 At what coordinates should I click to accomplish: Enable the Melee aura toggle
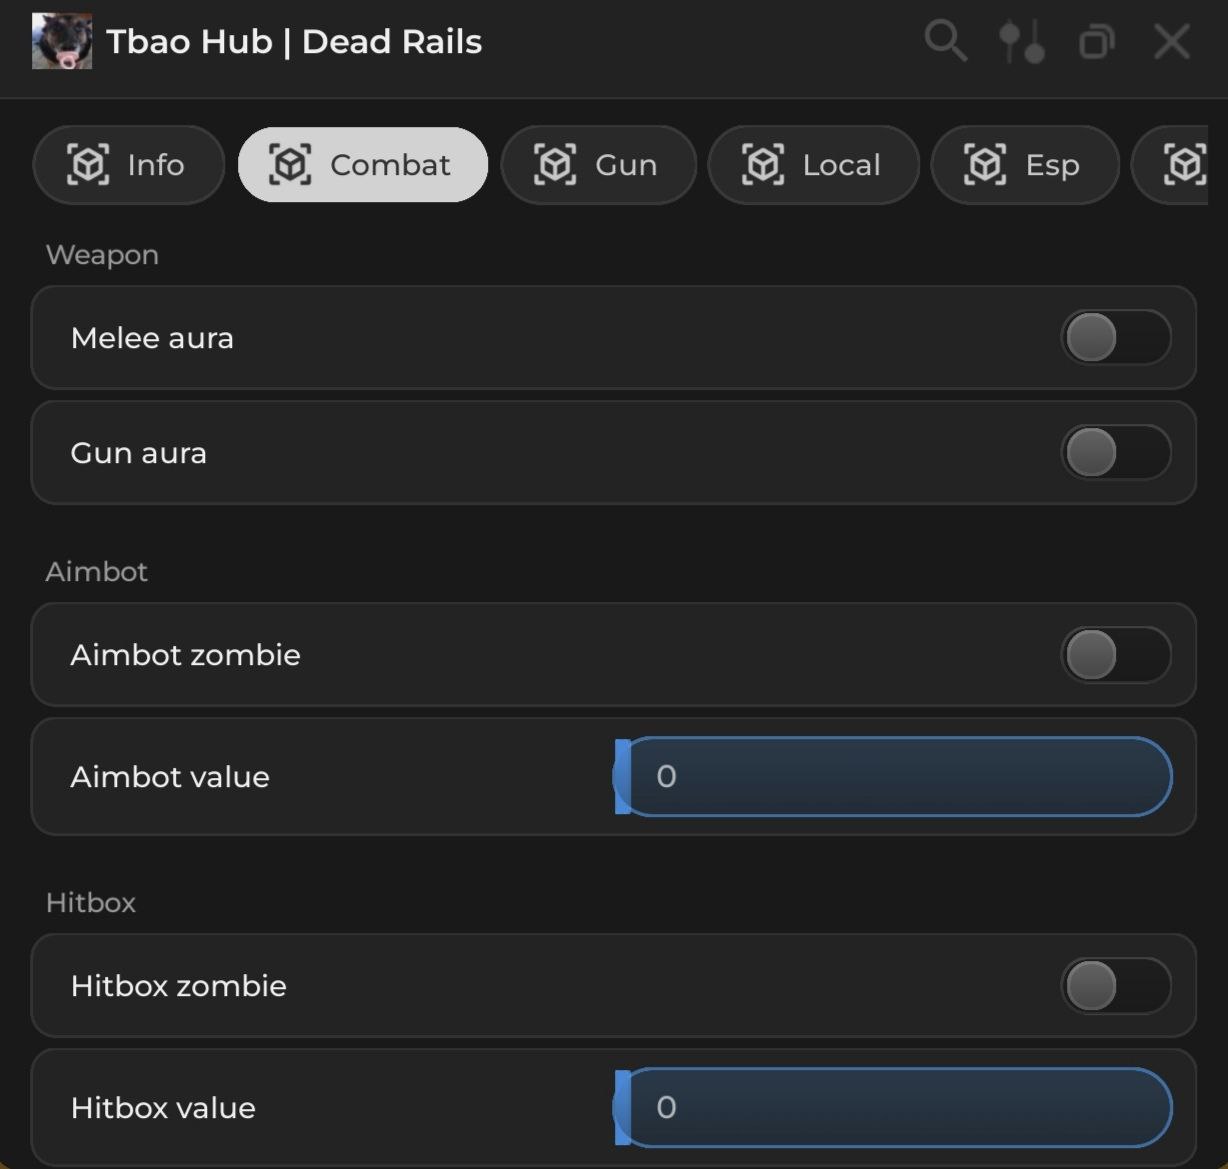pyautogui.click(x=1115, y=338)
